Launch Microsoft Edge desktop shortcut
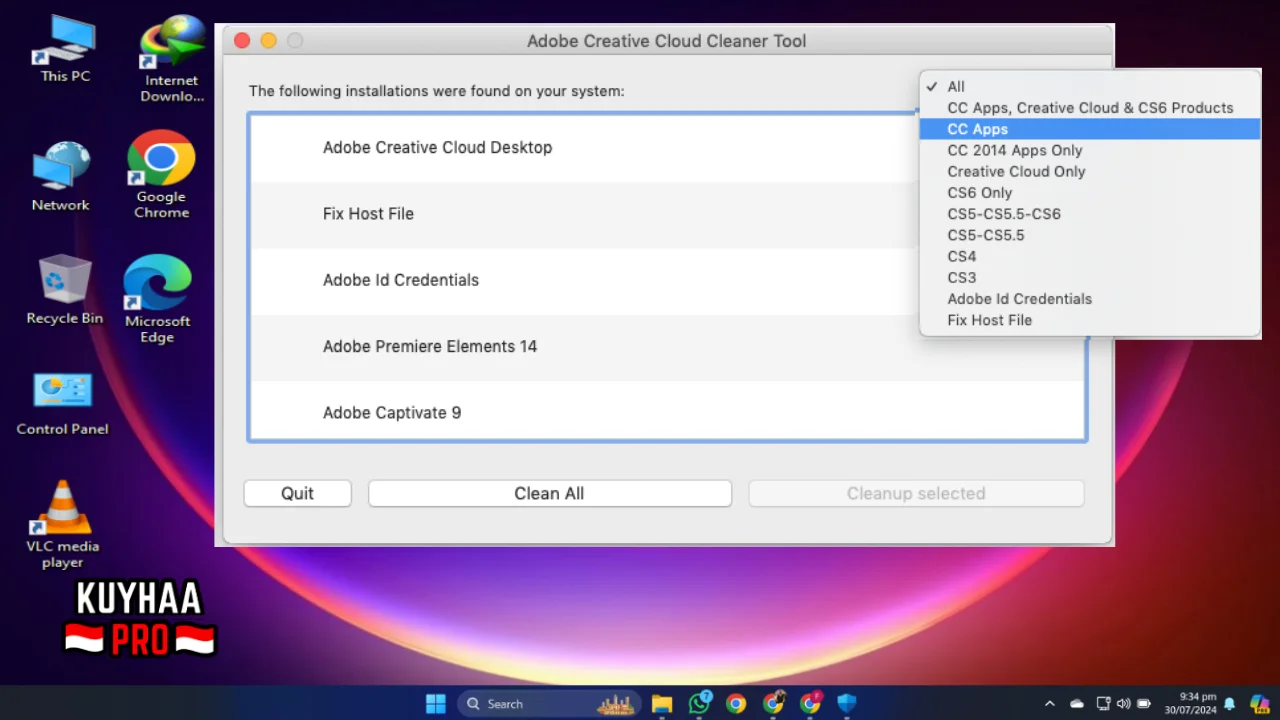1280x720 pixels. click(157, 299)
